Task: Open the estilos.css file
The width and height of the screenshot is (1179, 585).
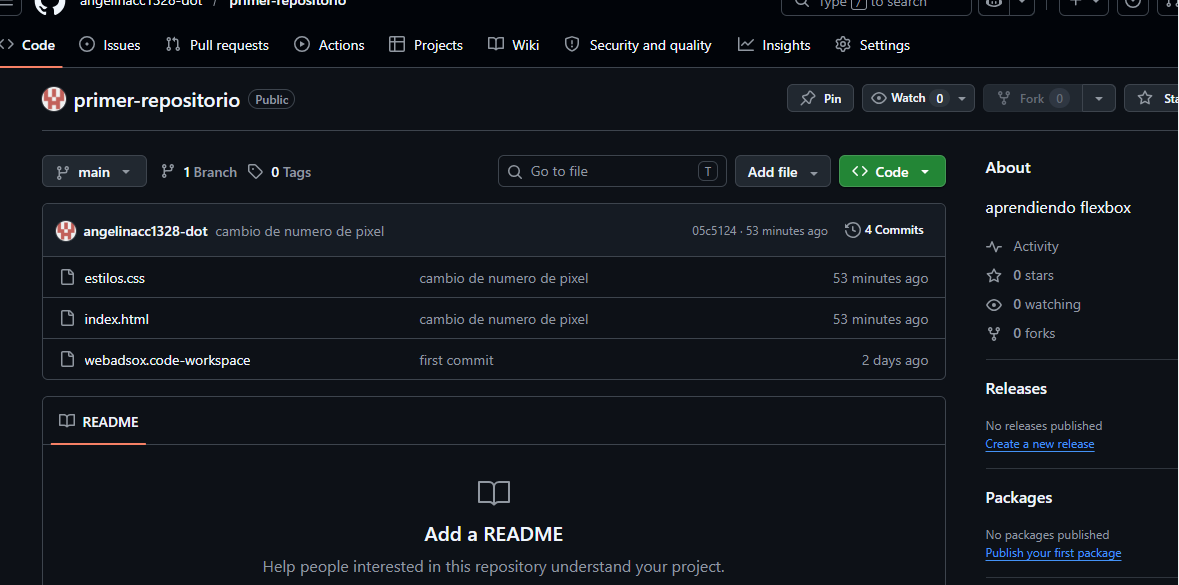Action: click(114, 278)
